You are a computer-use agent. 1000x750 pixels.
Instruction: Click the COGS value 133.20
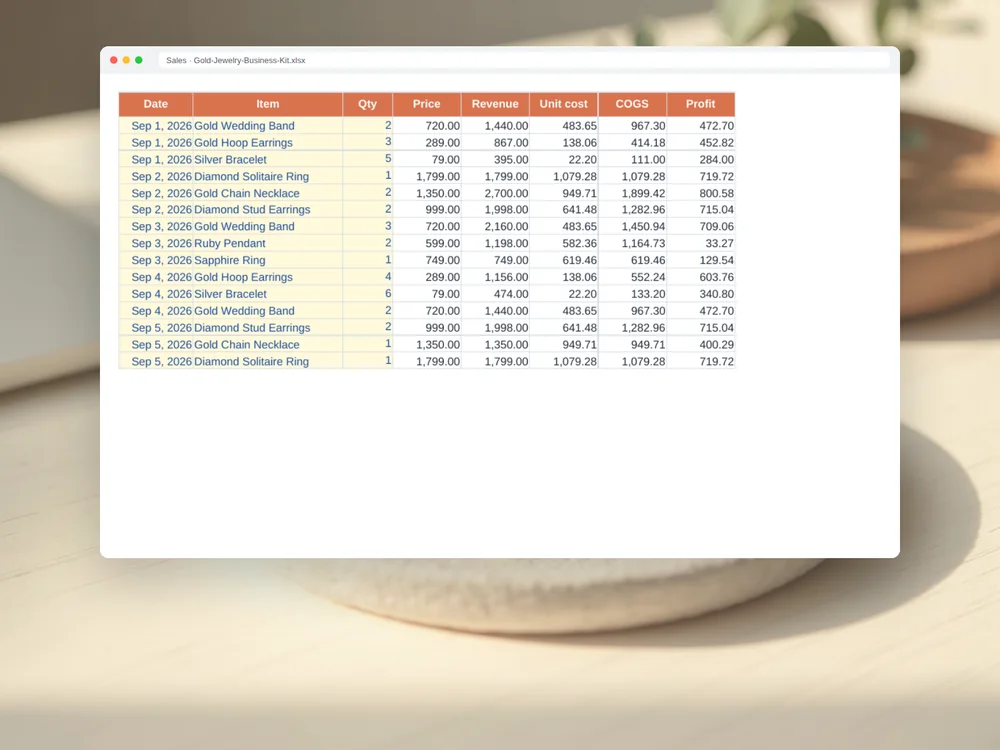tap(648, 294)
